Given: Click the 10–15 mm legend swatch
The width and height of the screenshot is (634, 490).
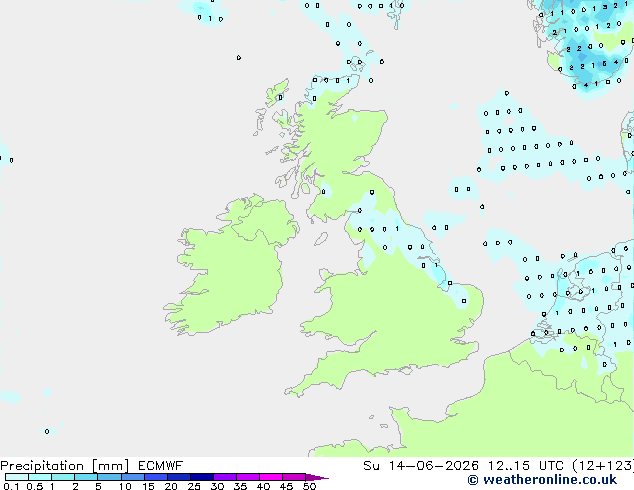Looking at the screenshot, I should (132, 477).
